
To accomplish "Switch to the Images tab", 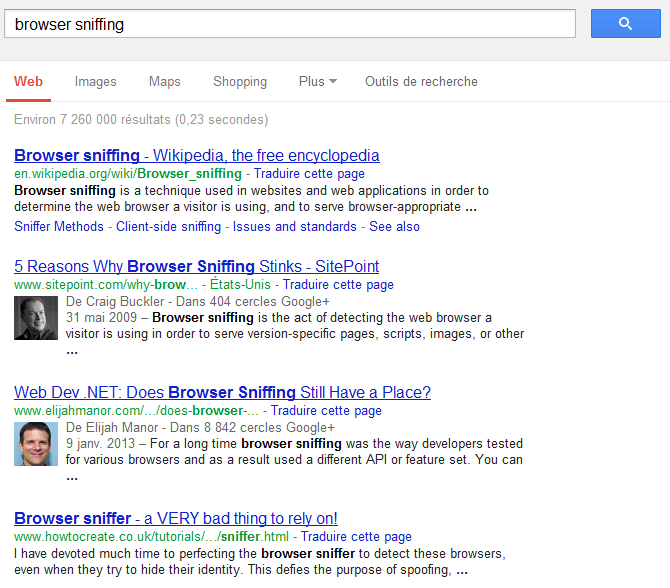I will click(95, 81).
